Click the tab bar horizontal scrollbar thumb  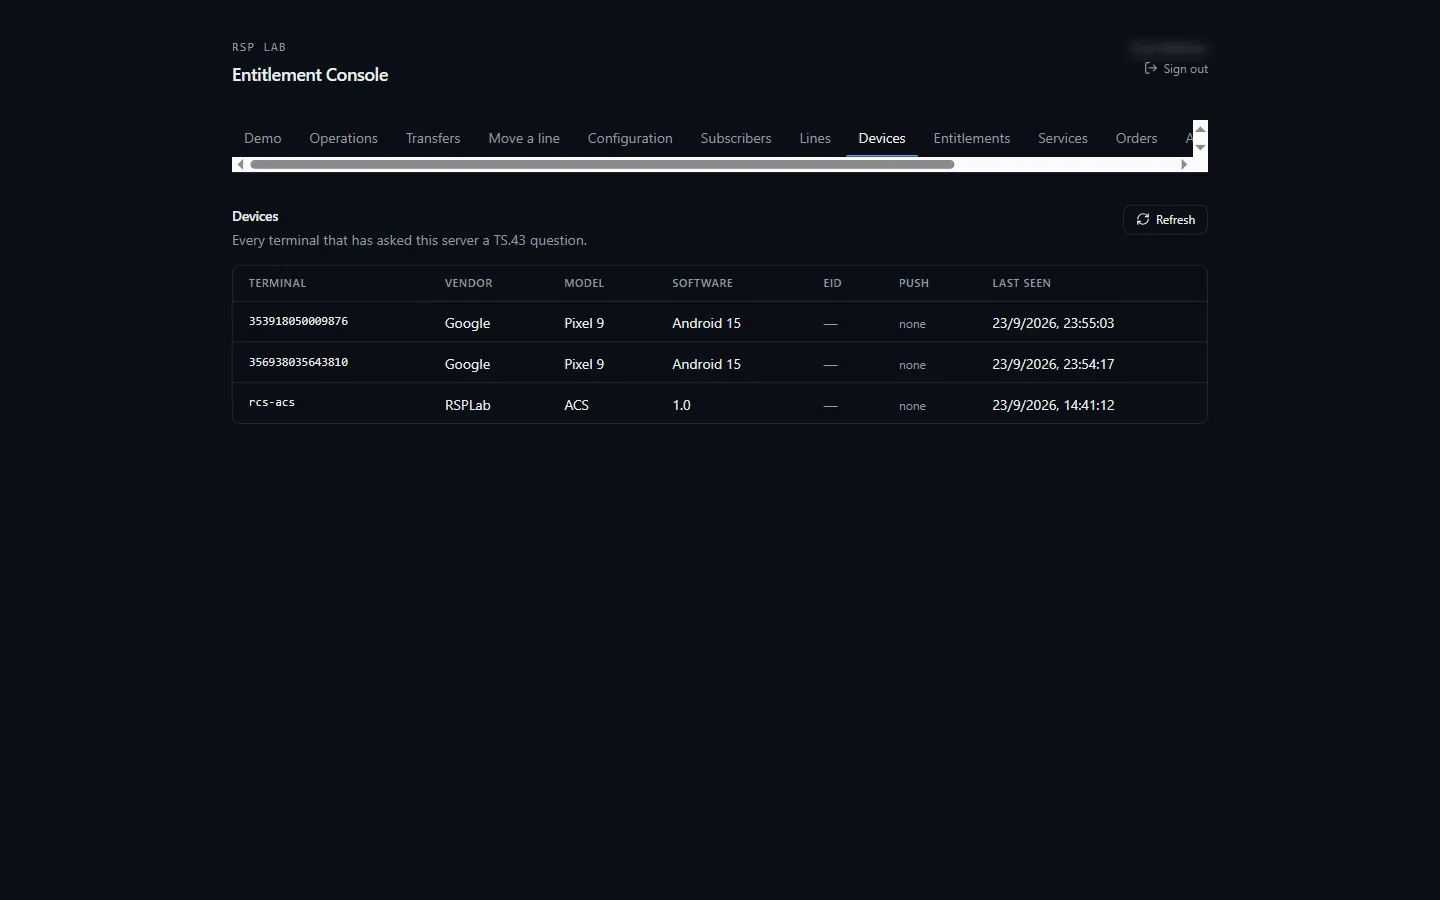(602, 164)
